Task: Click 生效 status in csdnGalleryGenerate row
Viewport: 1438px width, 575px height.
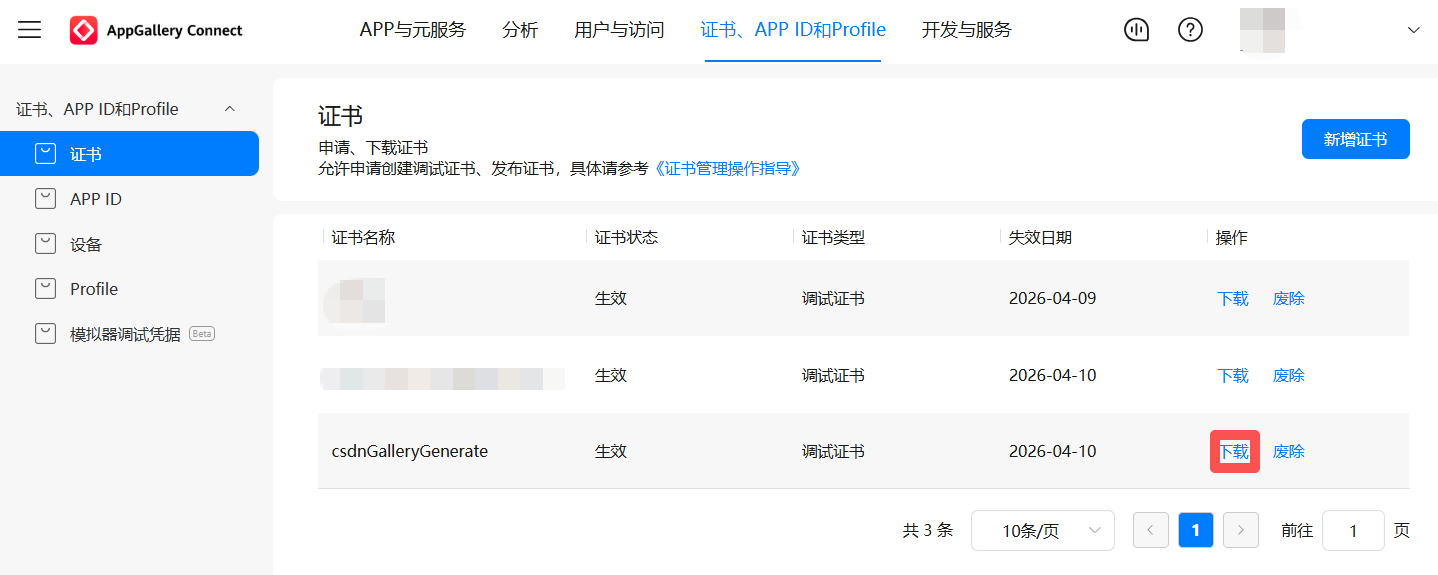Action: pos(611,451)
